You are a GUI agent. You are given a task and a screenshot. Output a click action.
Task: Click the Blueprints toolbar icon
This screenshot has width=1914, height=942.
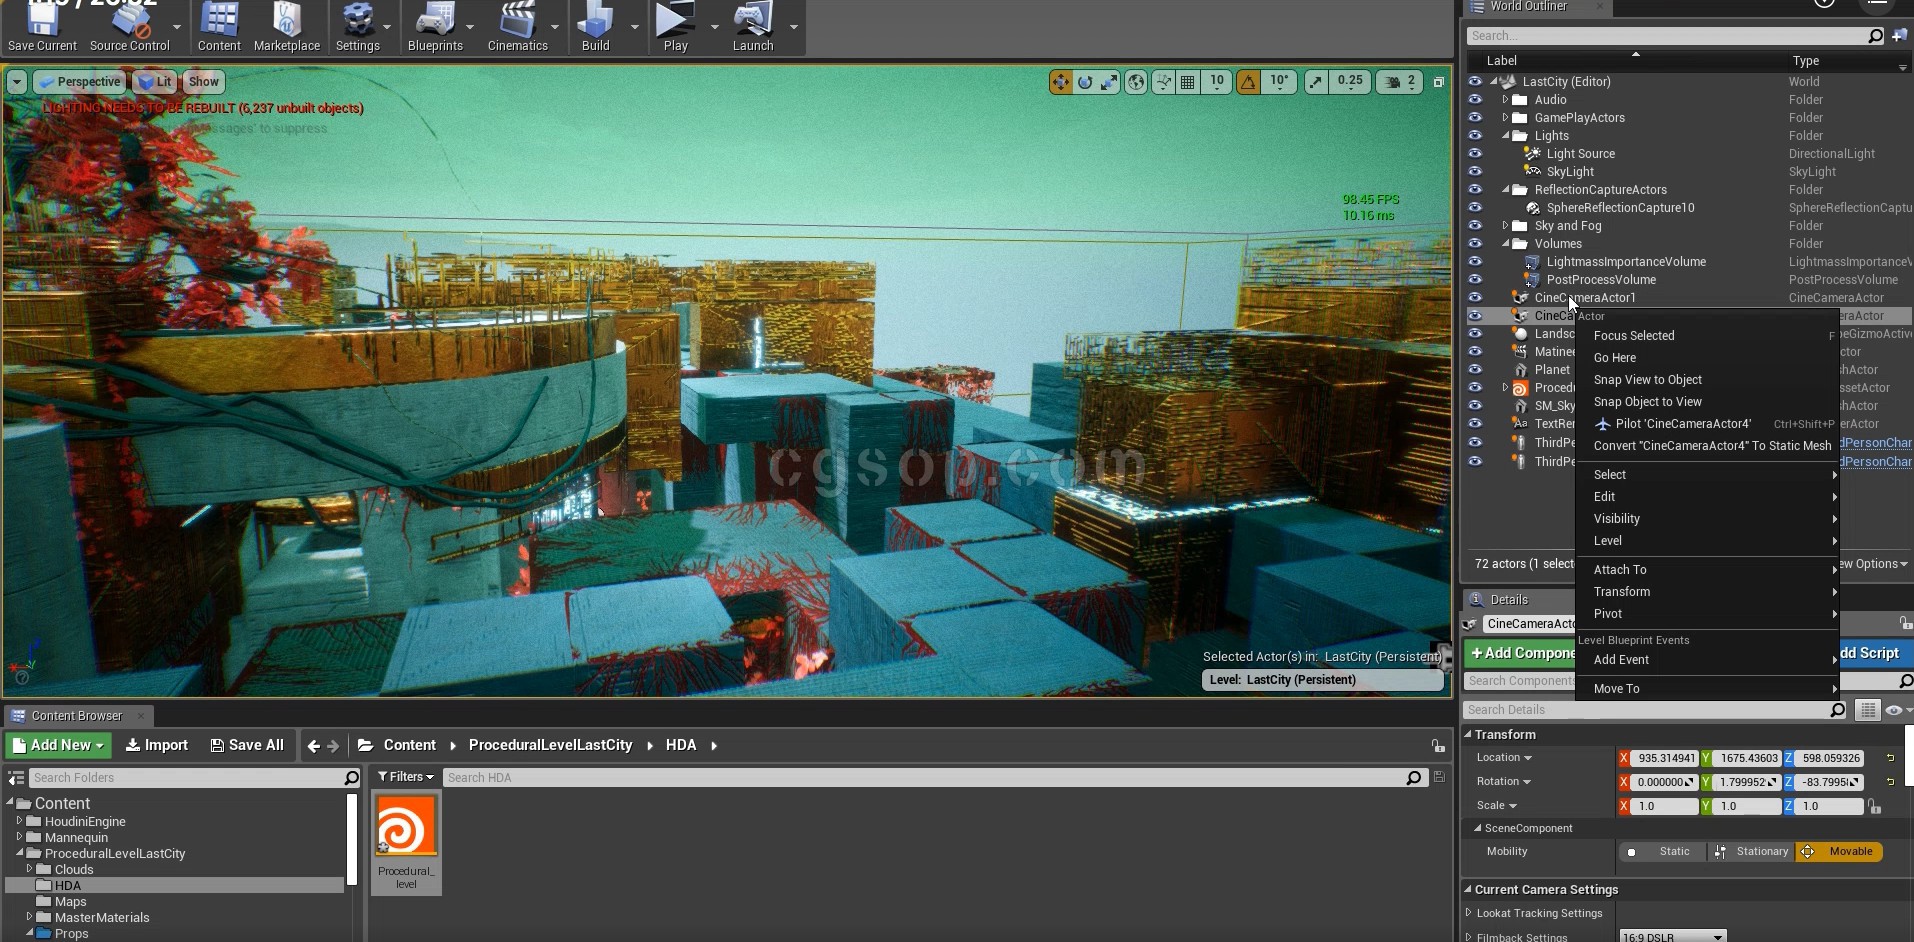(435, 27)
